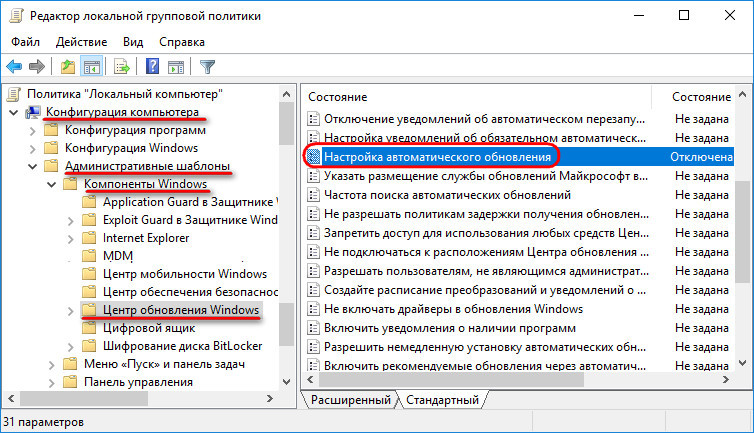Click the Up one level folder icon
Image resolution: width=754 pixels, height=433 pixels.
68,66
